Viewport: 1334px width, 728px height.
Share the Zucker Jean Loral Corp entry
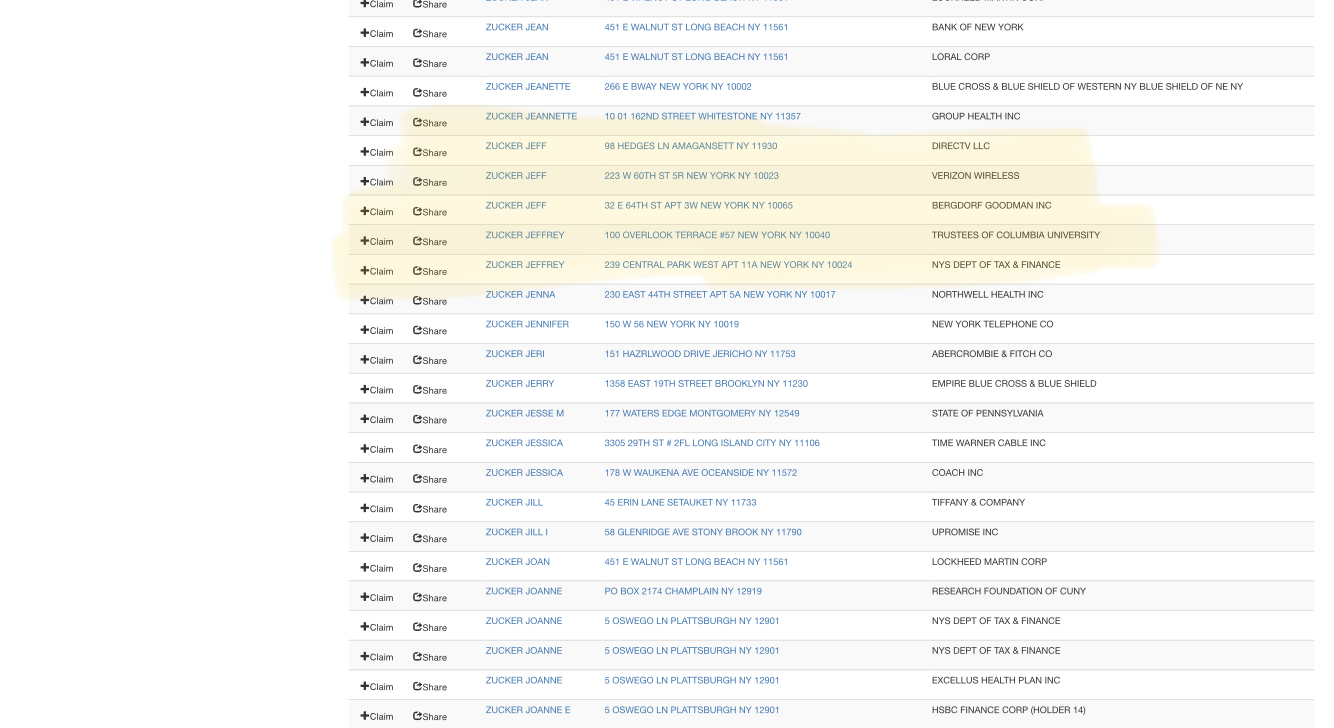click(430, 64)
